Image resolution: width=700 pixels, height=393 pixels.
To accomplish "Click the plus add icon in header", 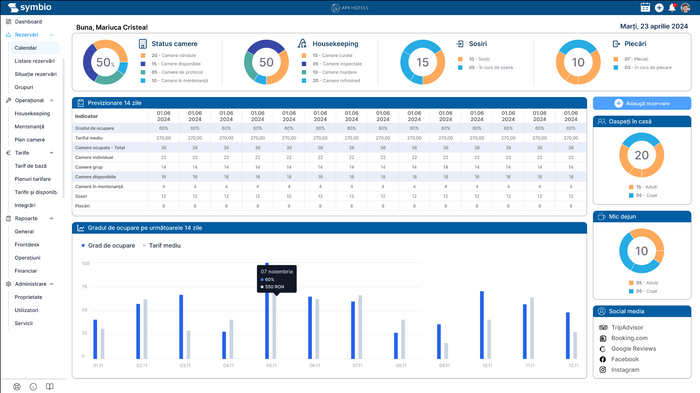I will (x=659, y=8).
